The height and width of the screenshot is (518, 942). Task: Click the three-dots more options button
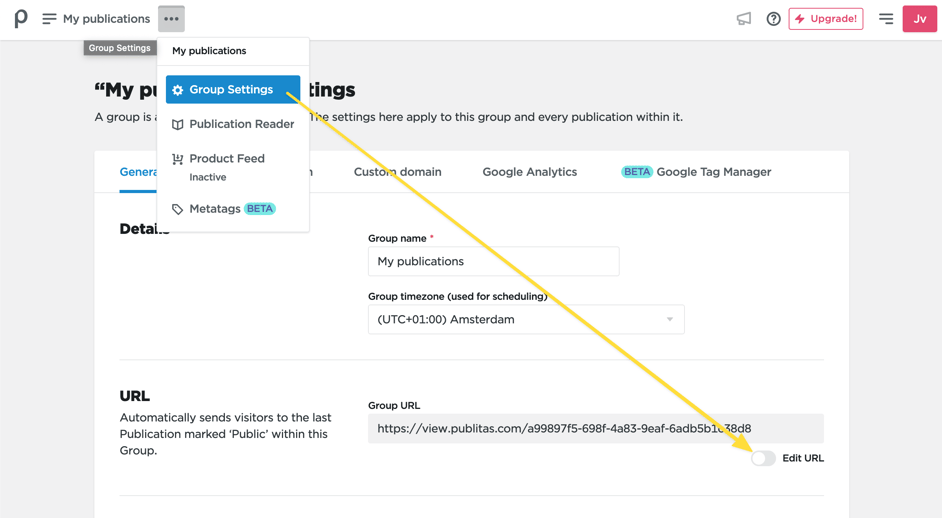171,19
